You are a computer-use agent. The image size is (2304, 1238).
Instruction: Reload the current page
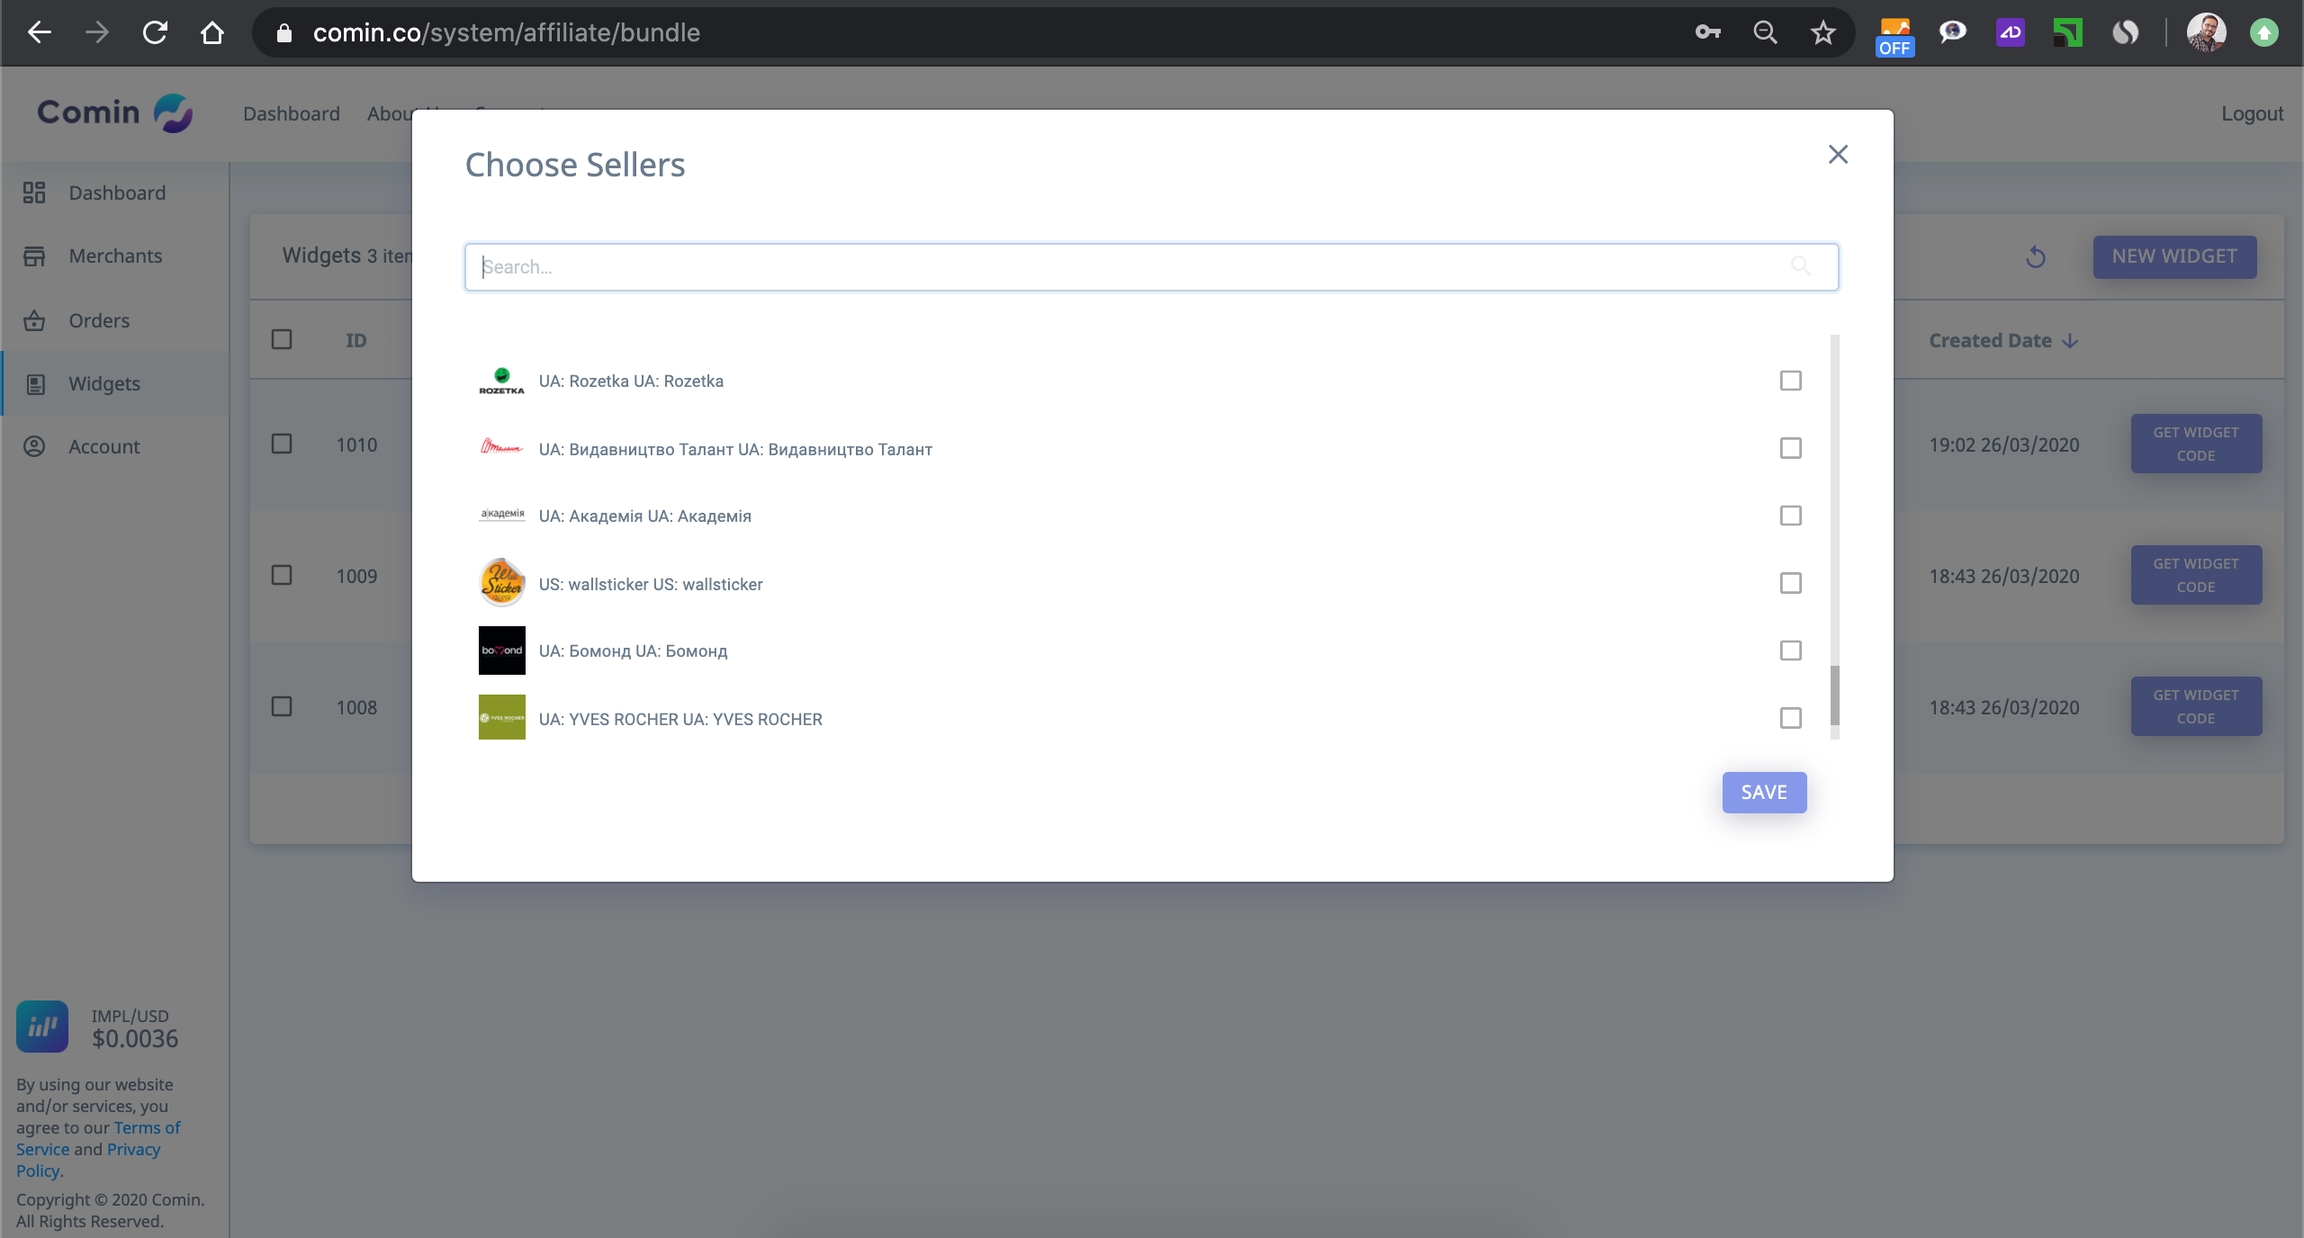pyautogui.click(x=155, y=32)
